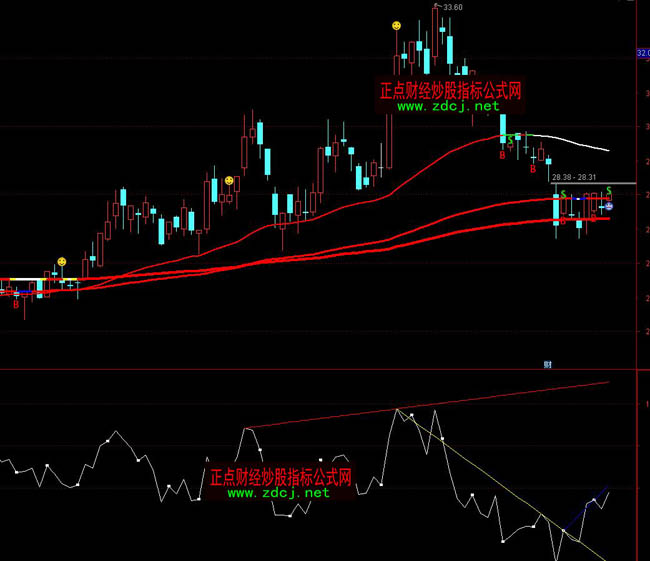Click the red 正点财经炒股指标公式网 title in upper chart
650x561 pixels.
(451, 90)
